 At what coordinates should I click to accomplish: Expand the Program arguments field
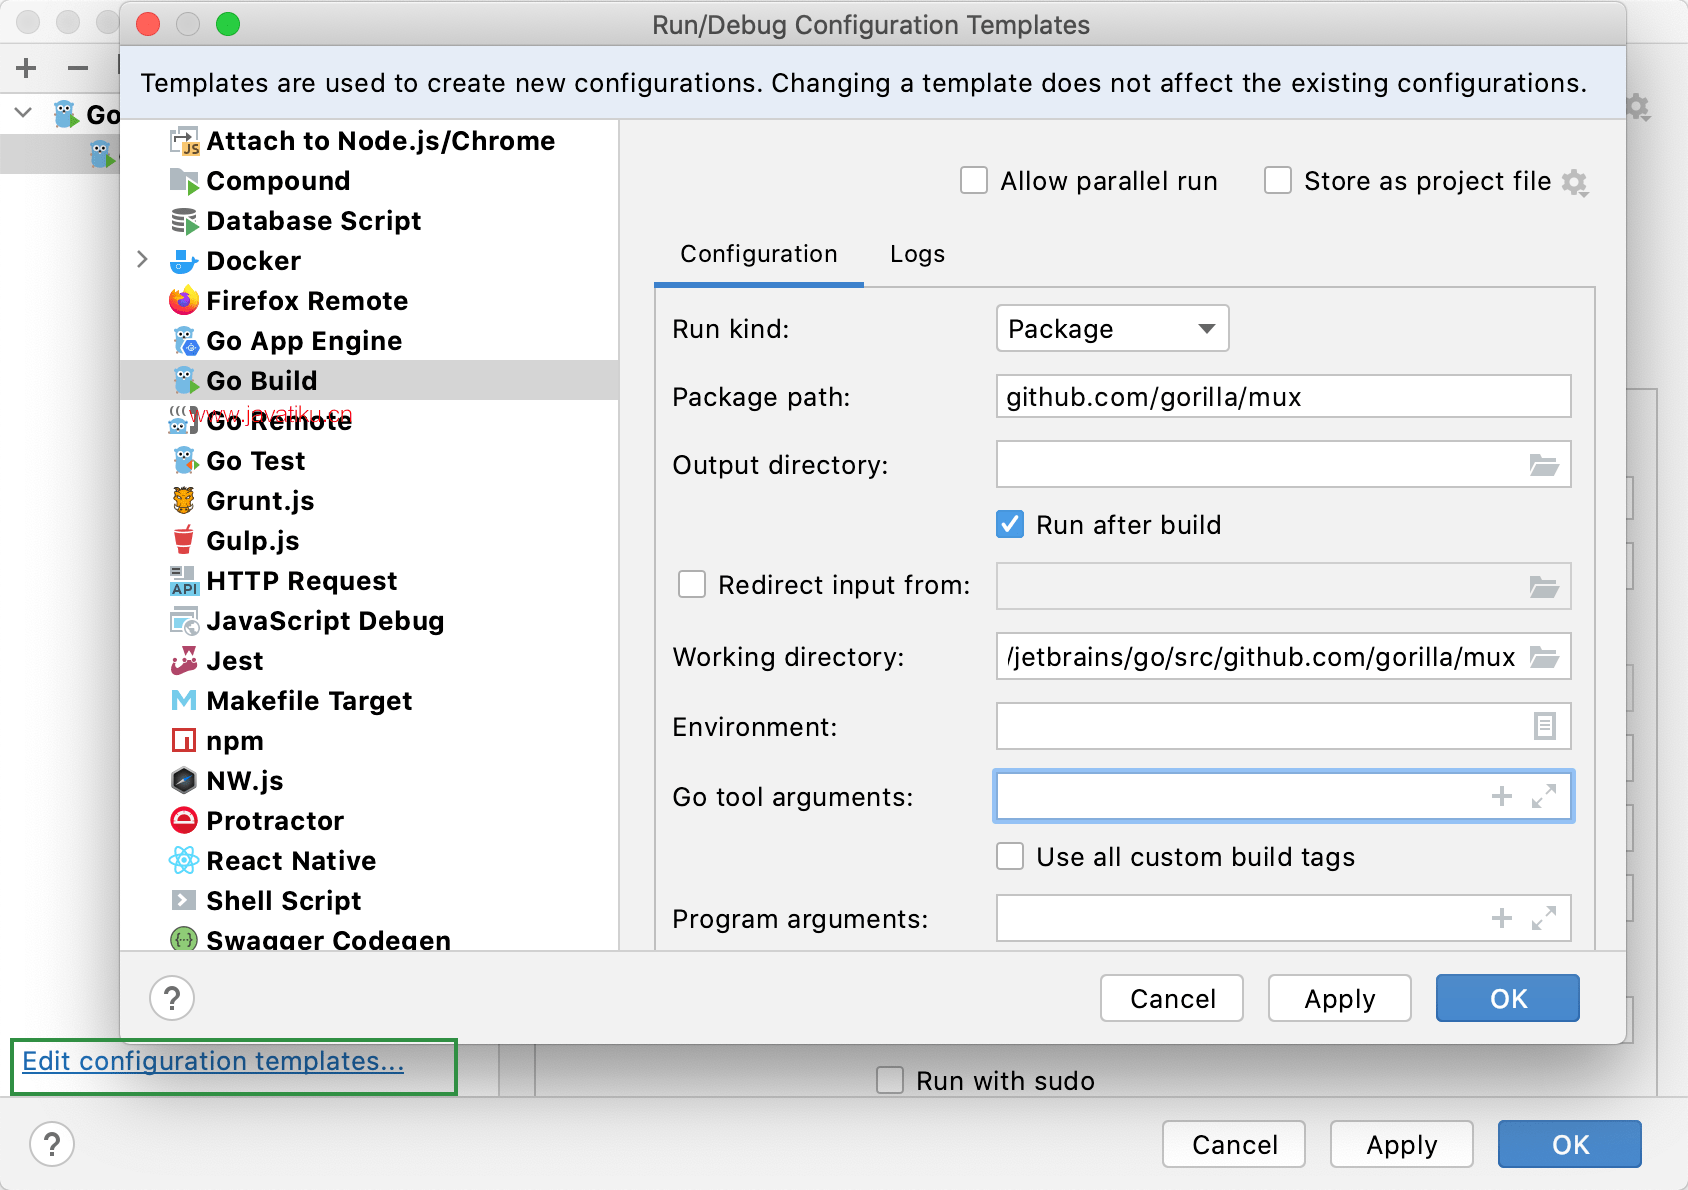[x=1544, y=918]
